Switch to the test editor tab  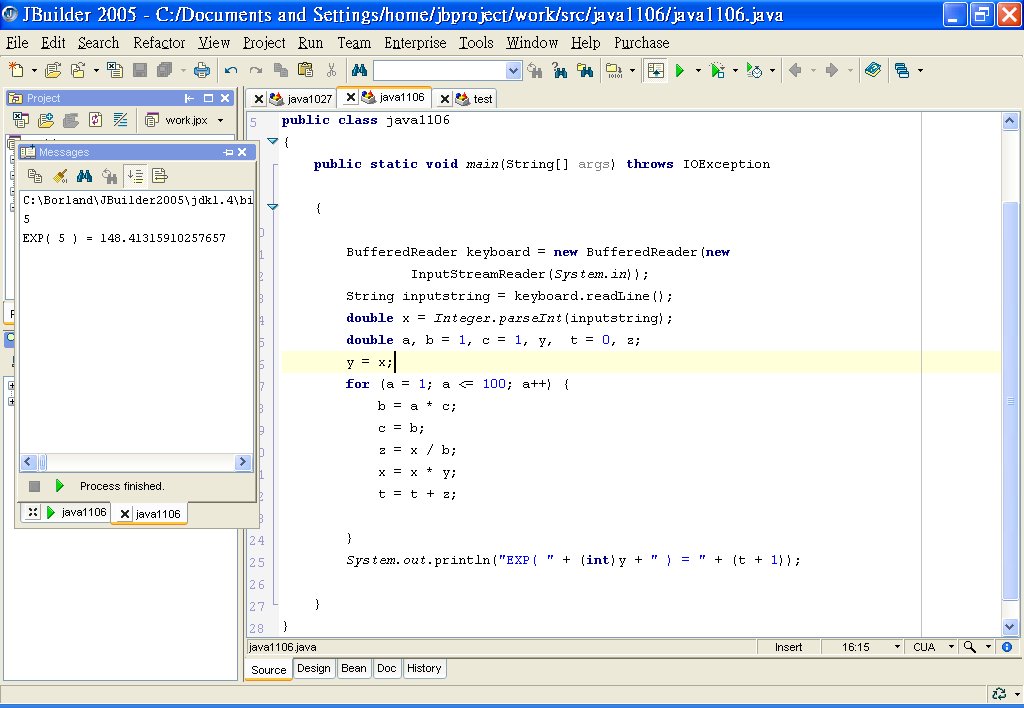click(x=483, y=99)
